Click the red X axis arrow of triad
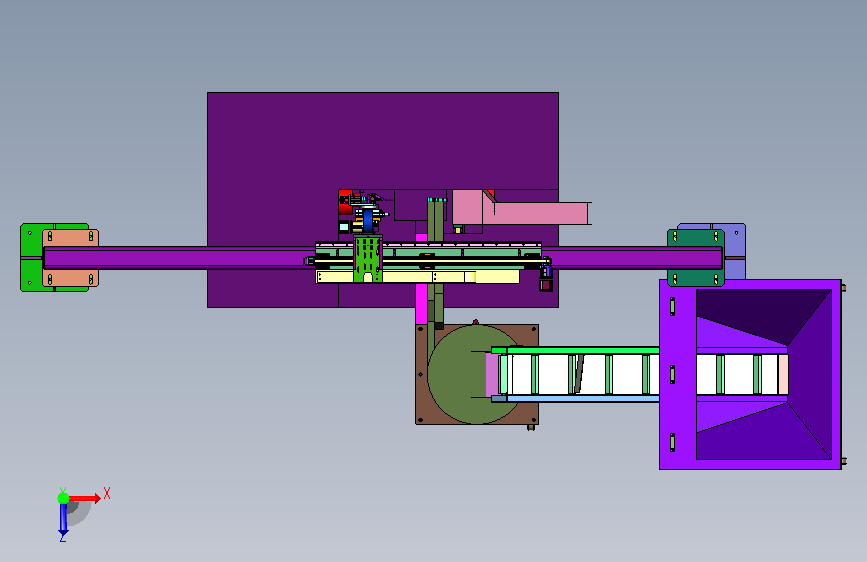 point(86,498)
